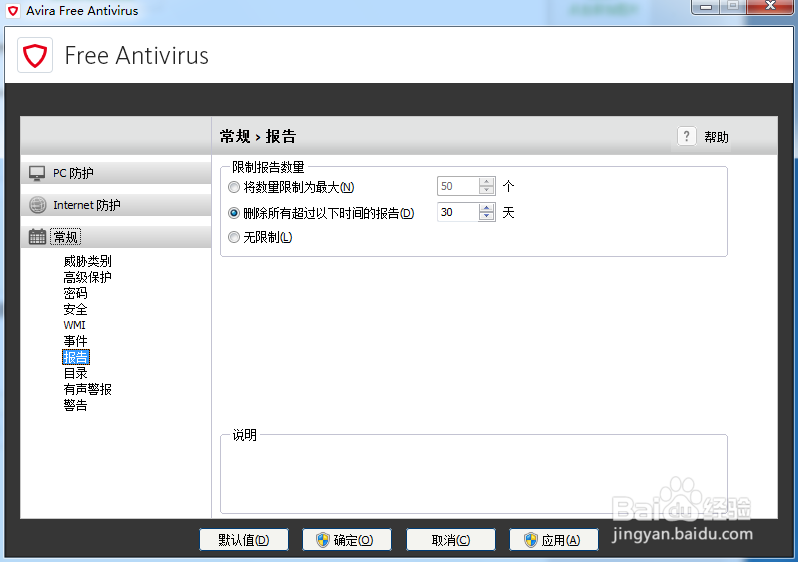Close the Avira Free Antivirus window
Screen dimensions: 798x562
(x=771, y=6)
